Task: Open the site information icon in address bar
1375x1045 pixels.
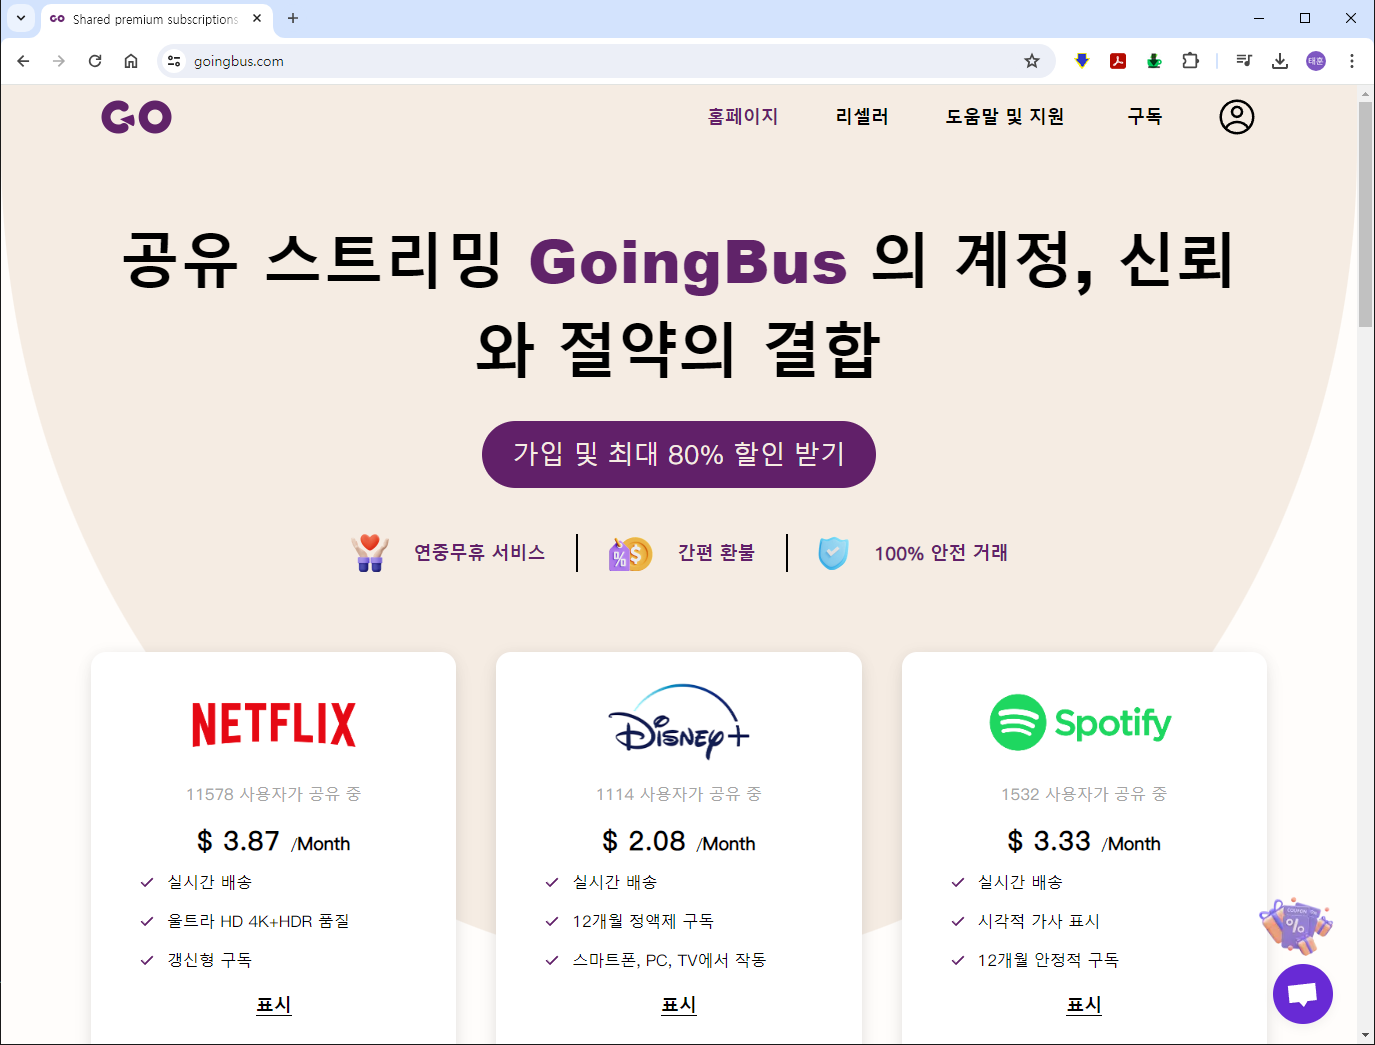Action: coord(174,61)
